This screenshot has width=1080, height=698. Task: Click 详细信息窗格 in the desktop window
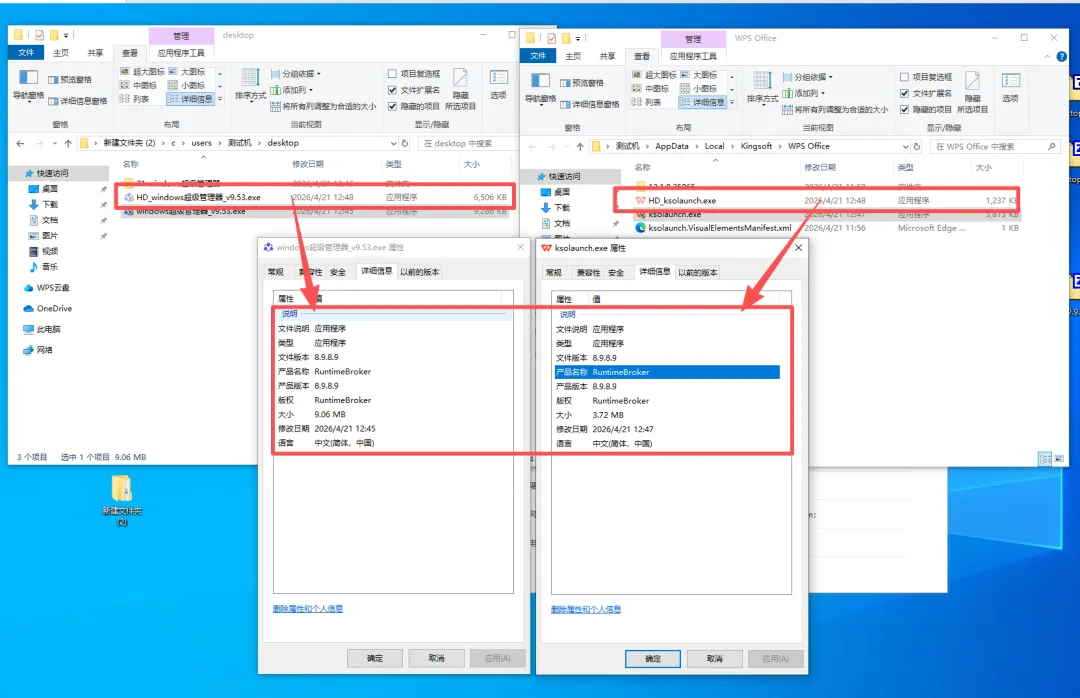[x=77, y=101]
